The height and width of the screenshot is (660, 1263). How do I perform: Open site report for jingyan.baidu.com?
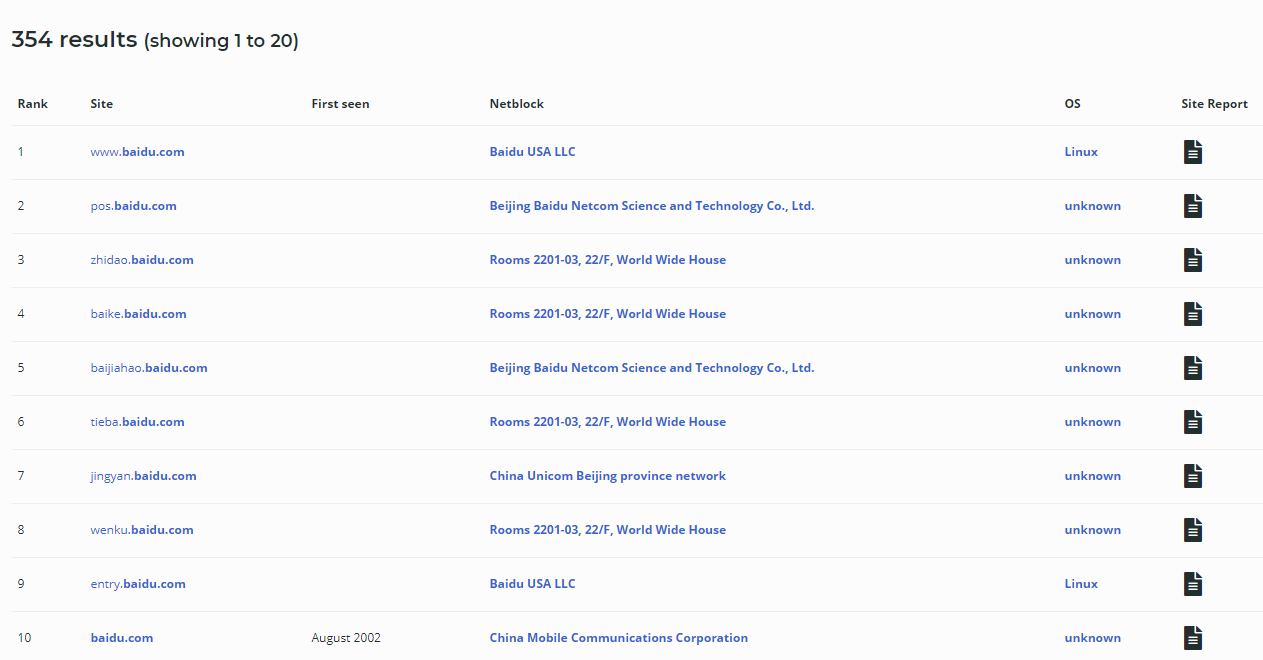pos(1193,476)
